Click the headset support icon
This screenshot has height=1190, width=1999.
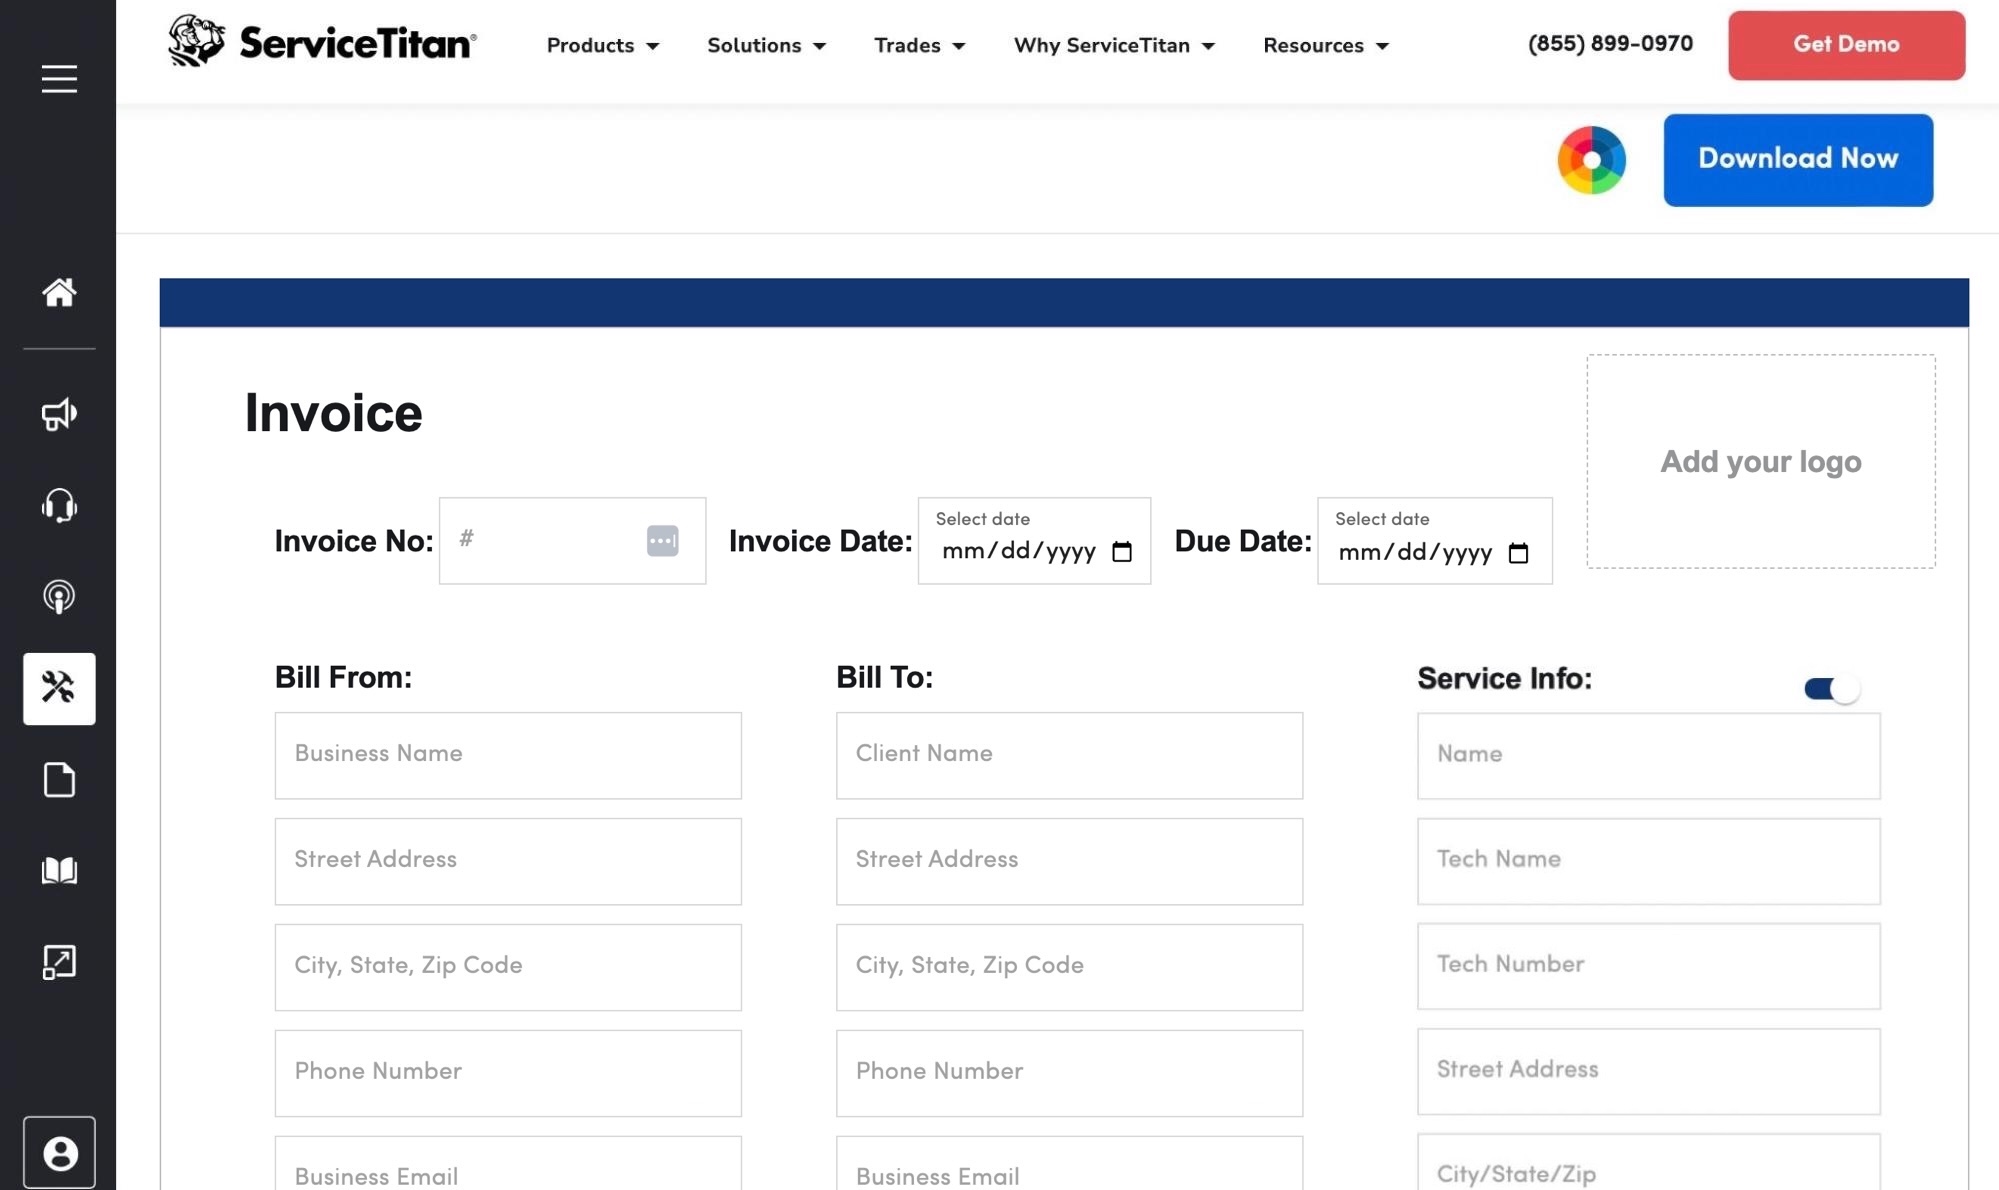[59, 506]
